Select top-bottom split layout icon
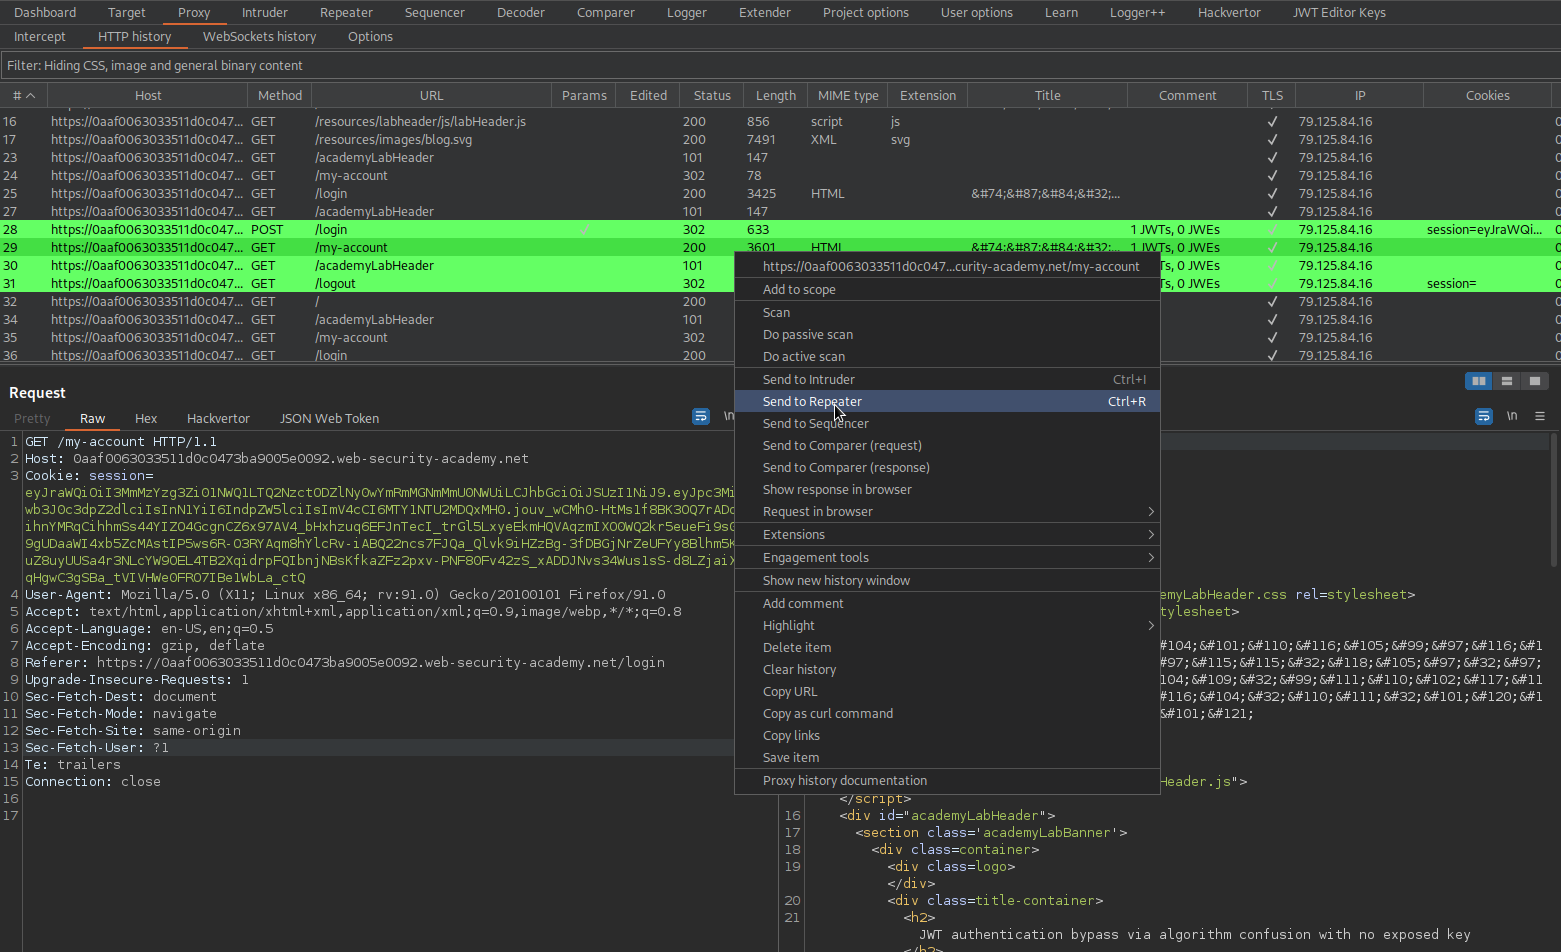1561x952 pixels. (x=1506, y=381)
